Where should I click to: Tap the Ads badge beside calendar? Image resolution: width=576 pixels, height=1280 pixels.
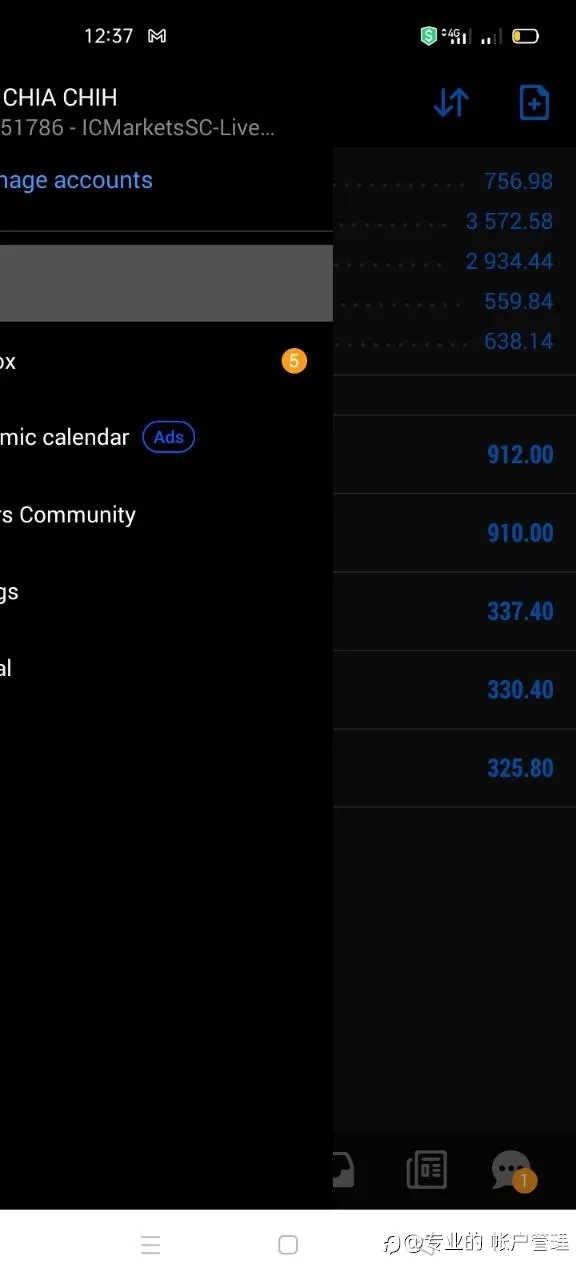pos(169,437)
